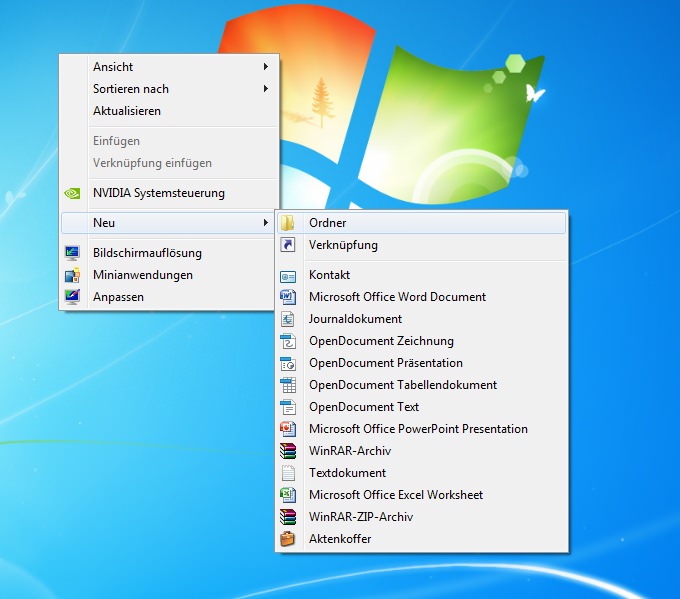Screen dimensions: 680x599
Task: Expand the Sortieren nach submenu arrow
Action: pyautogui.click(x=266, y=88)
